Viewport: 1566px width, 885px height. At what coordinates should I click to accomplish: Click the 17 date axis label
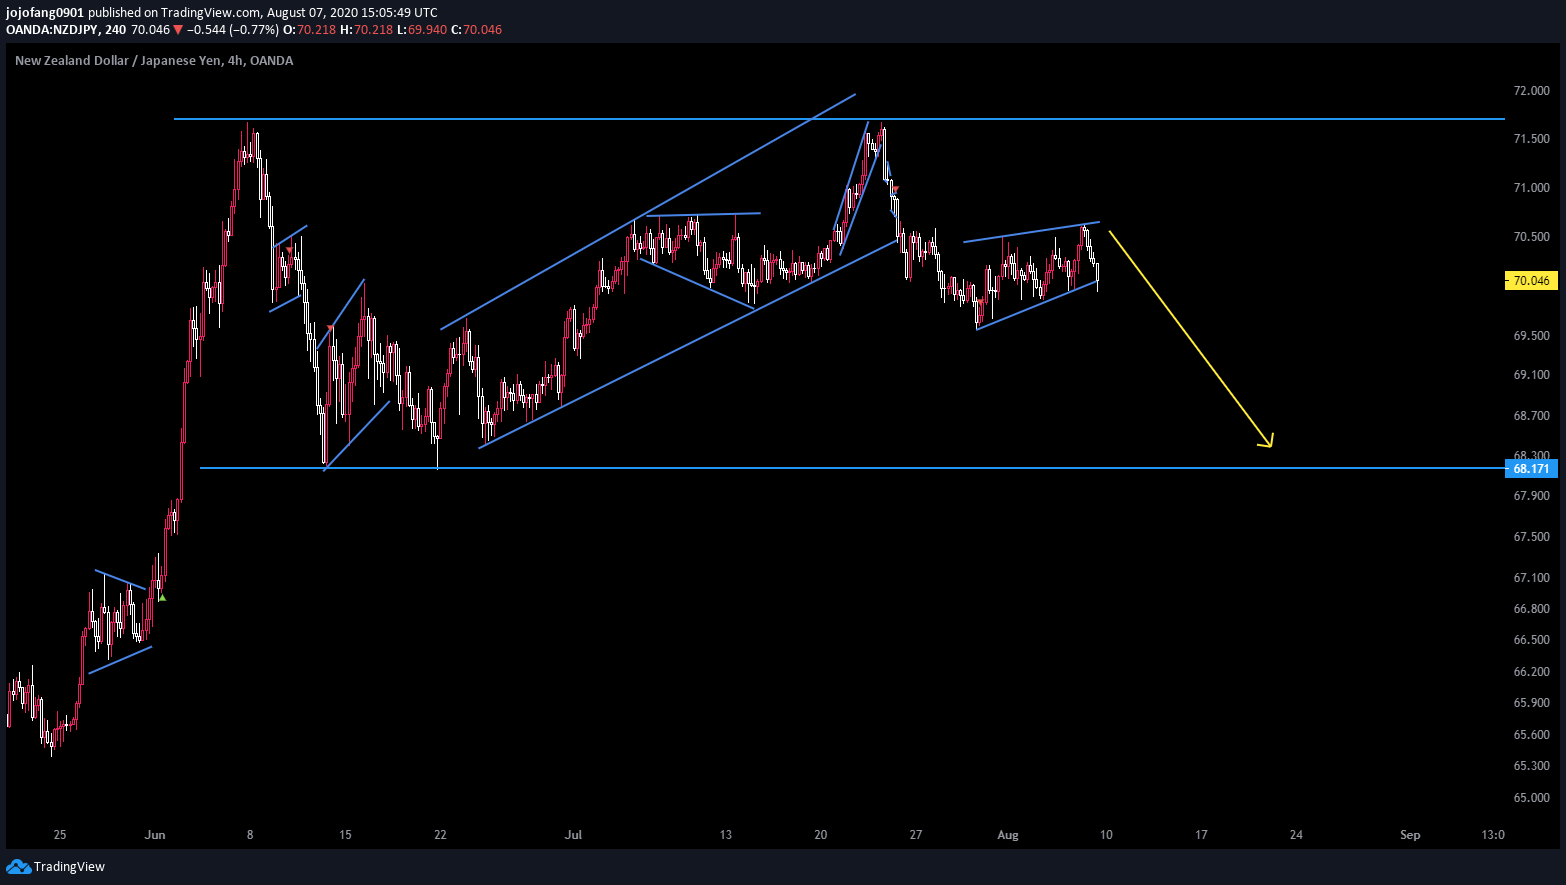(x=1201, y=835)
